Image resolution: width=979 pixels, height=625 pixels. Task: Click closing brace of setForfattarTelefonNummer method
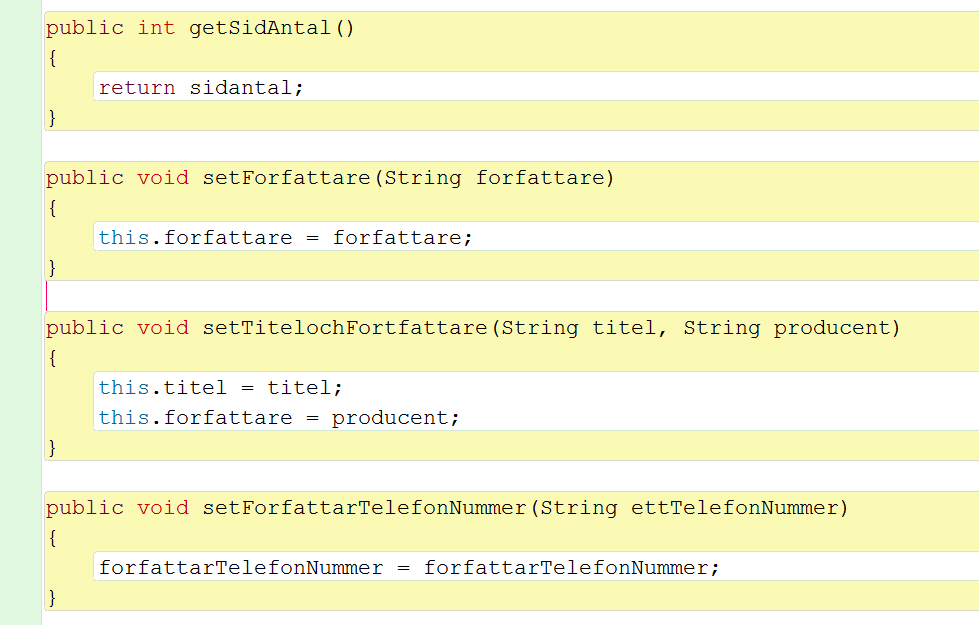pyautogui.click(x=52, y=598)
